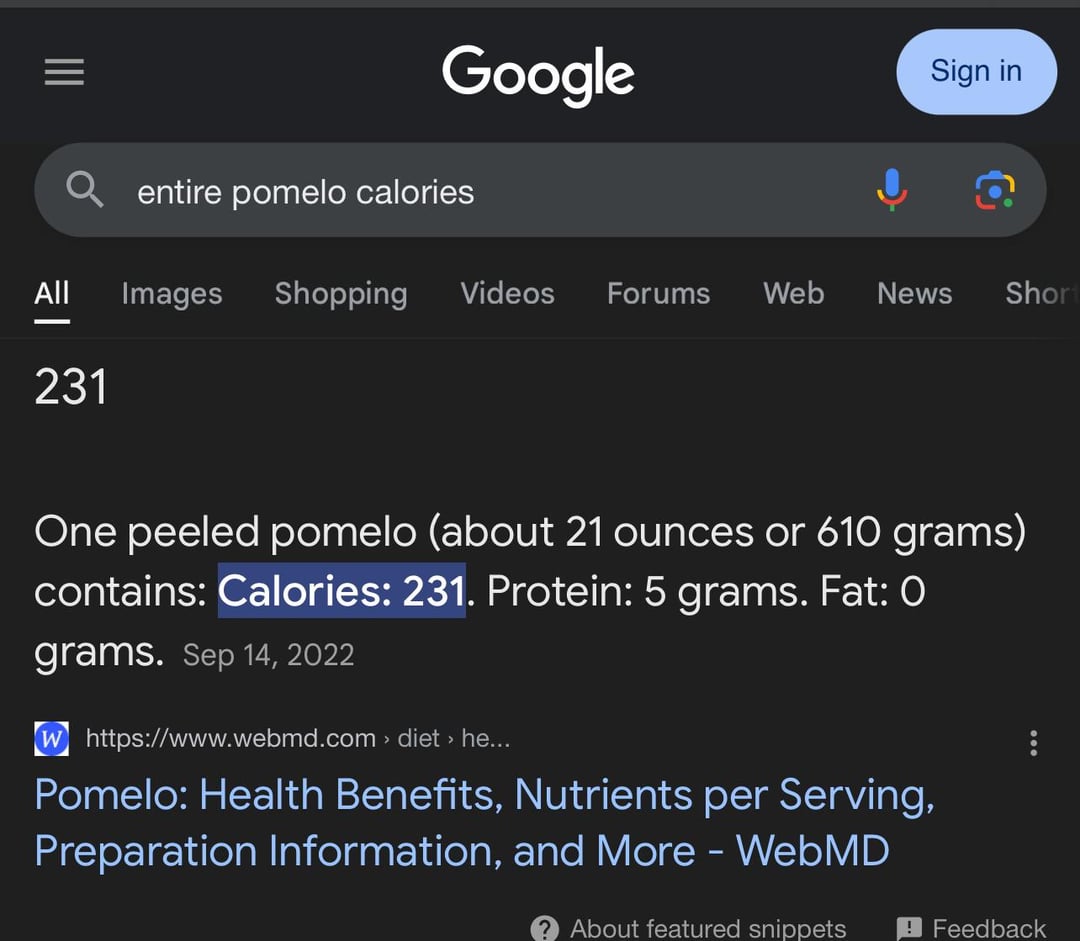Open the News tab

click(914, 293)
